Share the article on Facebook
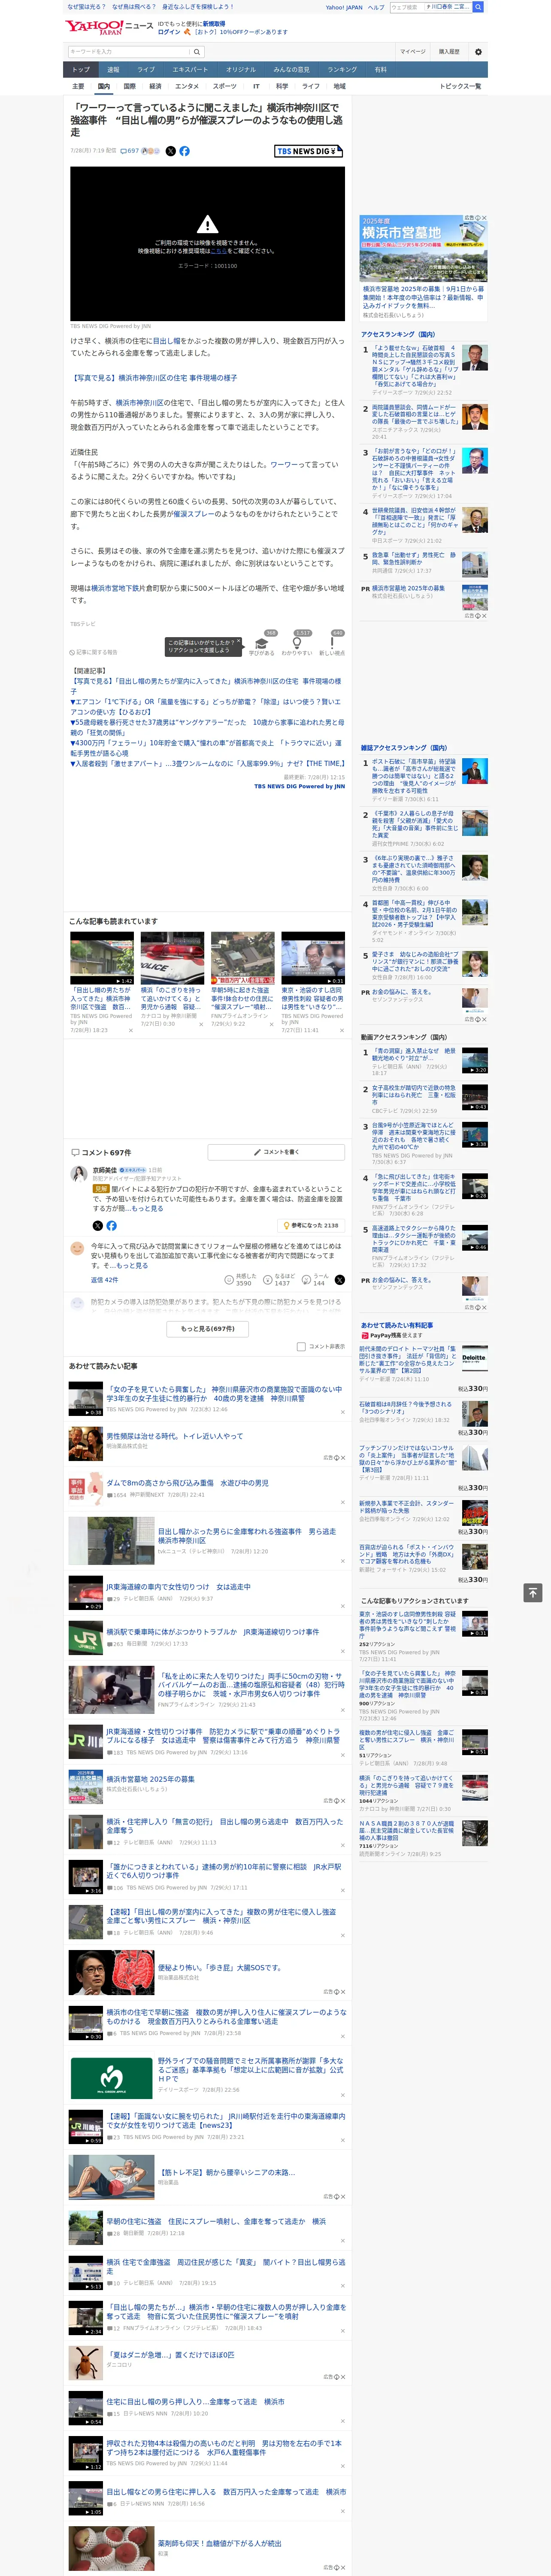The image size is (551, 2576). pyautogui.click(x=184, y=151)
